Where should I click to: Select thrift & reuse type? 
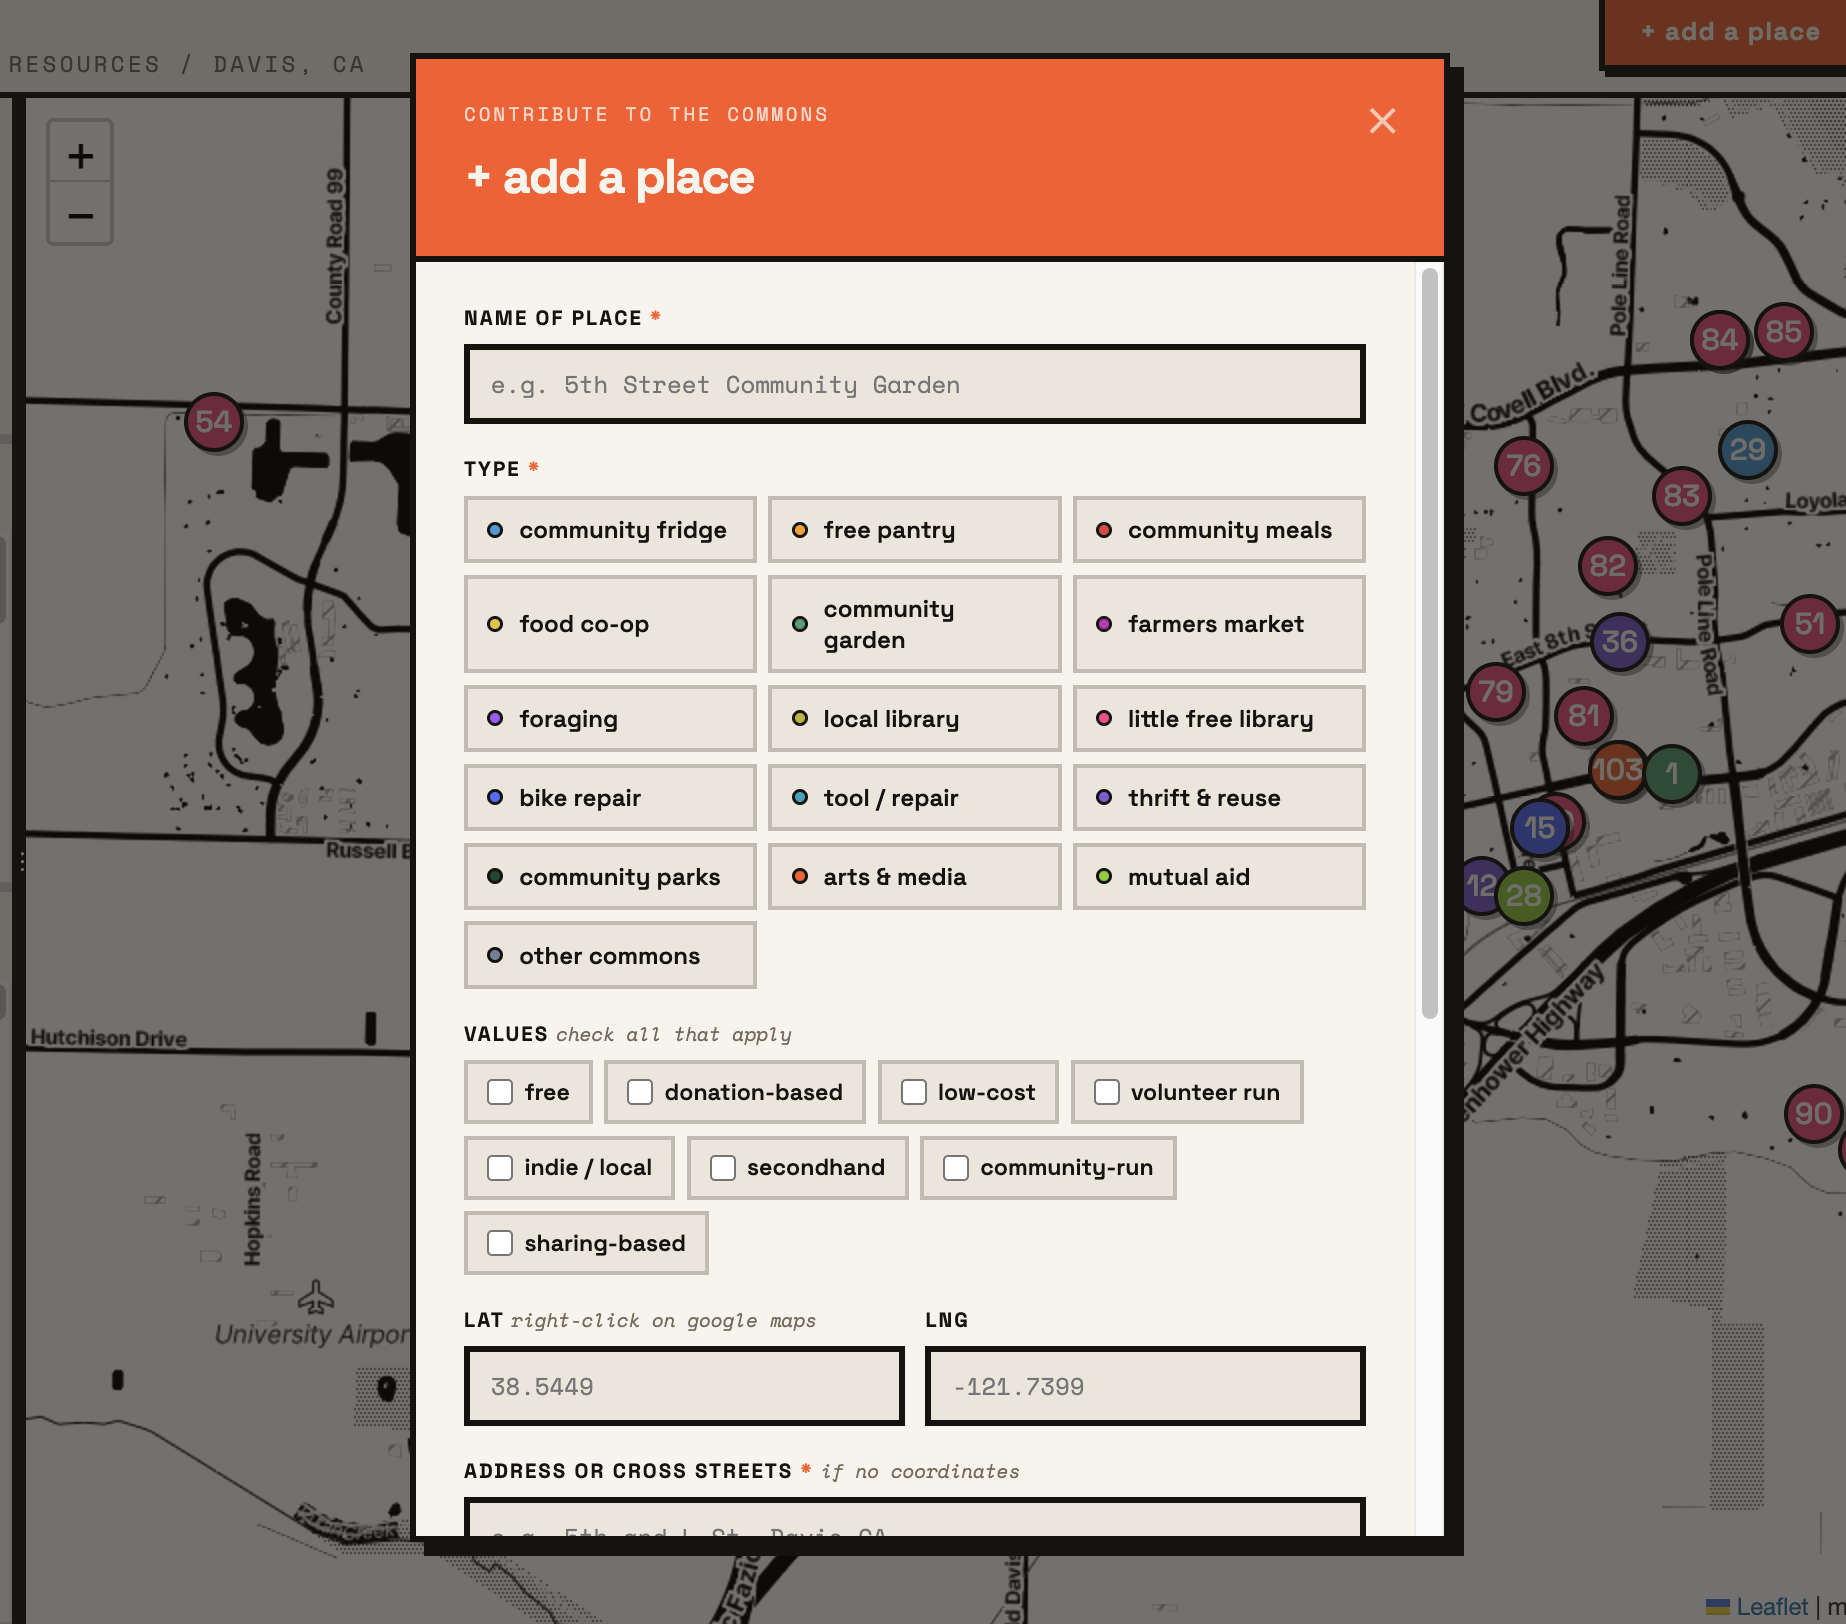pos(1219,798)
